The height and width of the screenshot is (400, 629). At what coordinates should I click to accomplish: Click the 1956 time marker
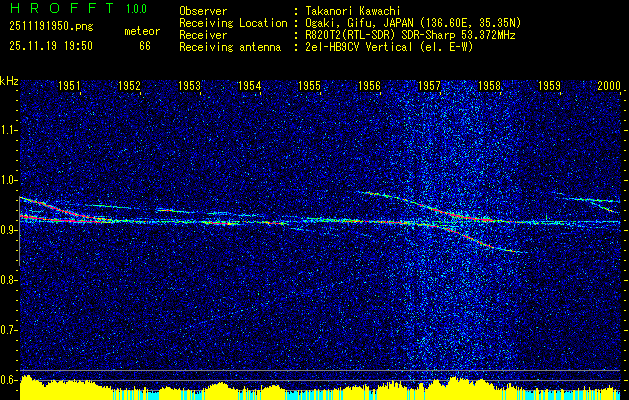pos(369,85)
